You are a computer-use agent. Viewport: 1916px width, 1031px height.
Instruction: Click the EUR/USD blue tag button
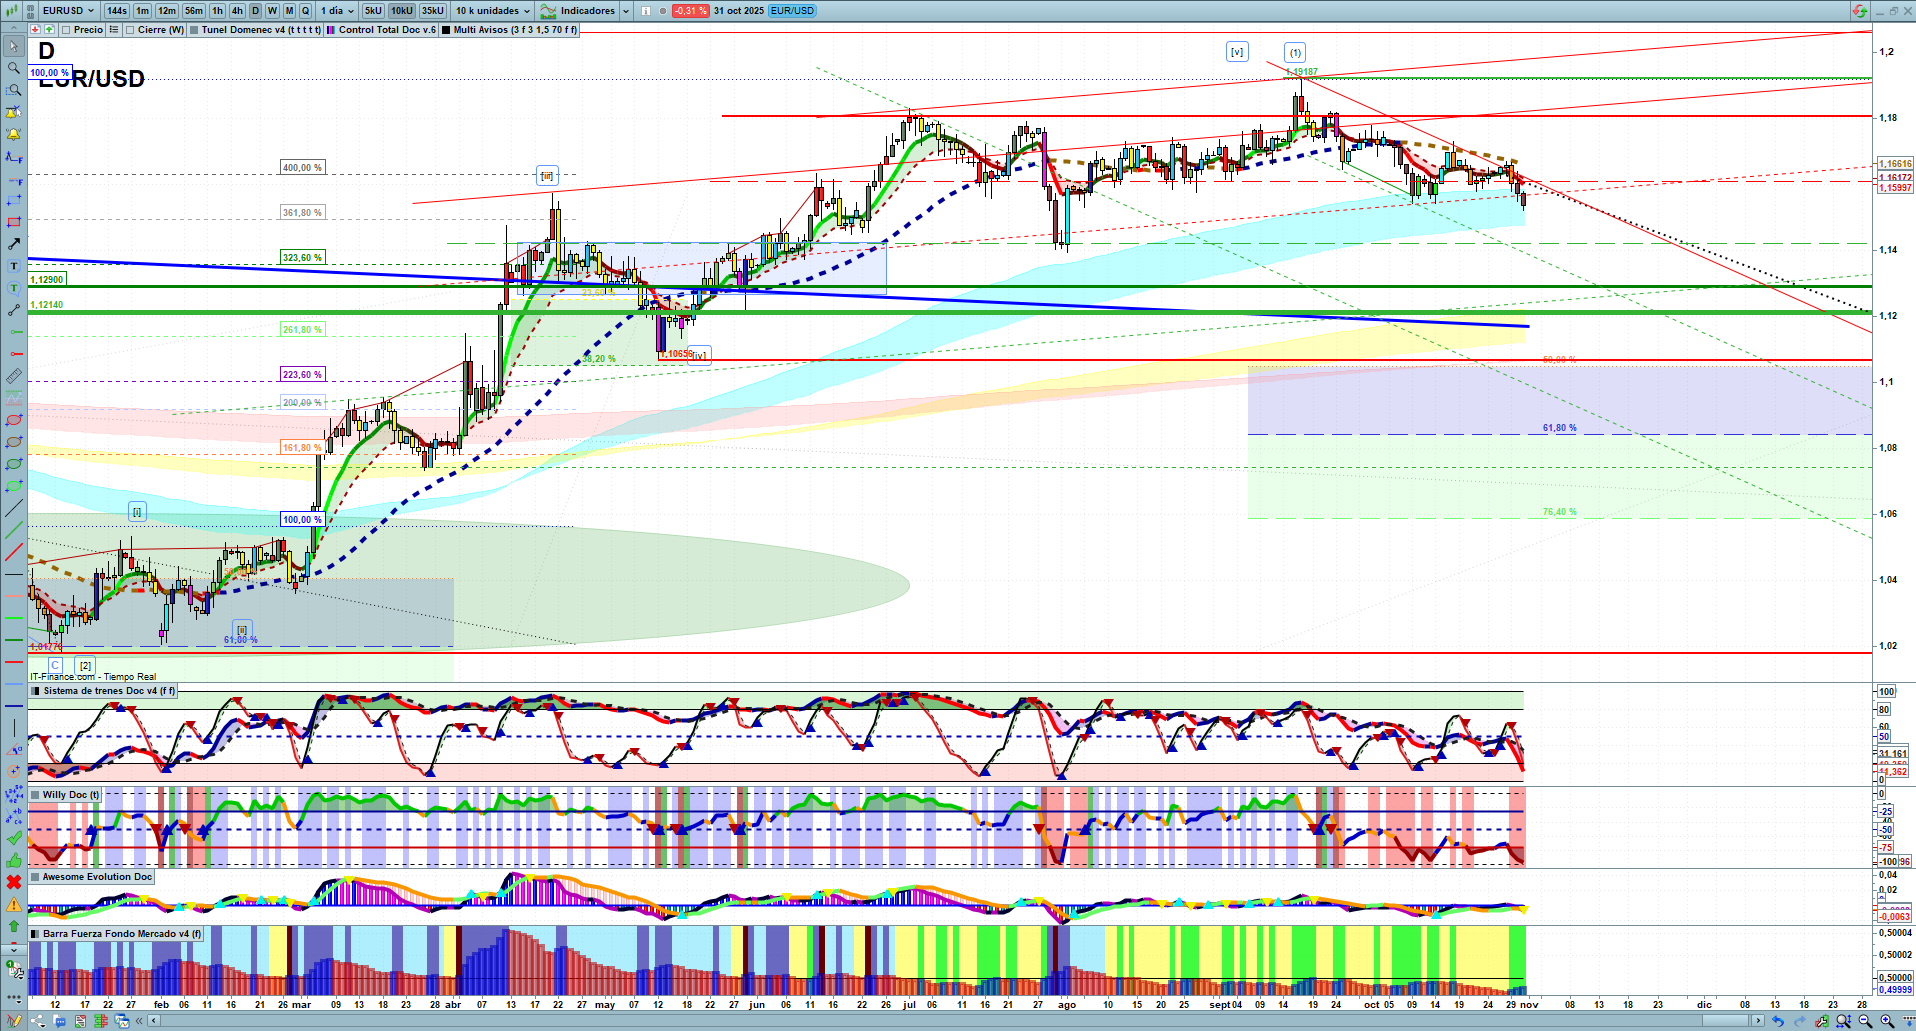pos(793,10)
